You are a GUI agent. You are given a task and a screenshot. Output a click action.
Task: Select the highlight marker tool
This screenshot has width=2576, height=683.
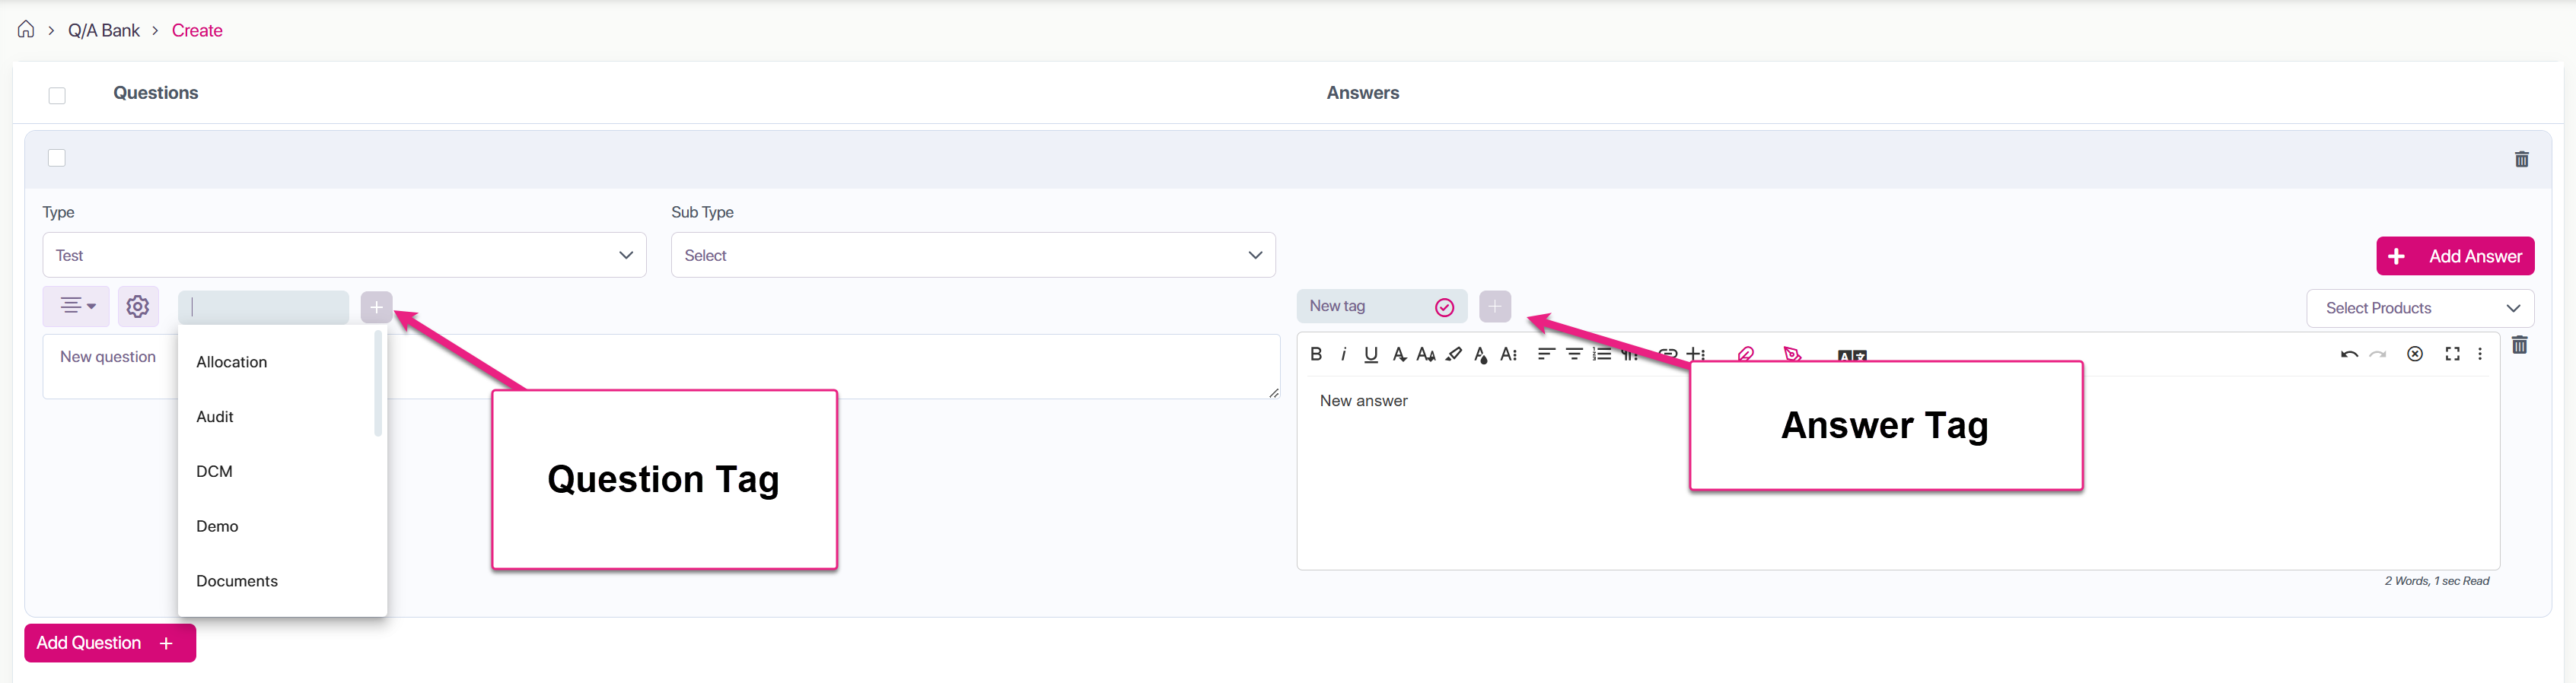pos(1454,354)
